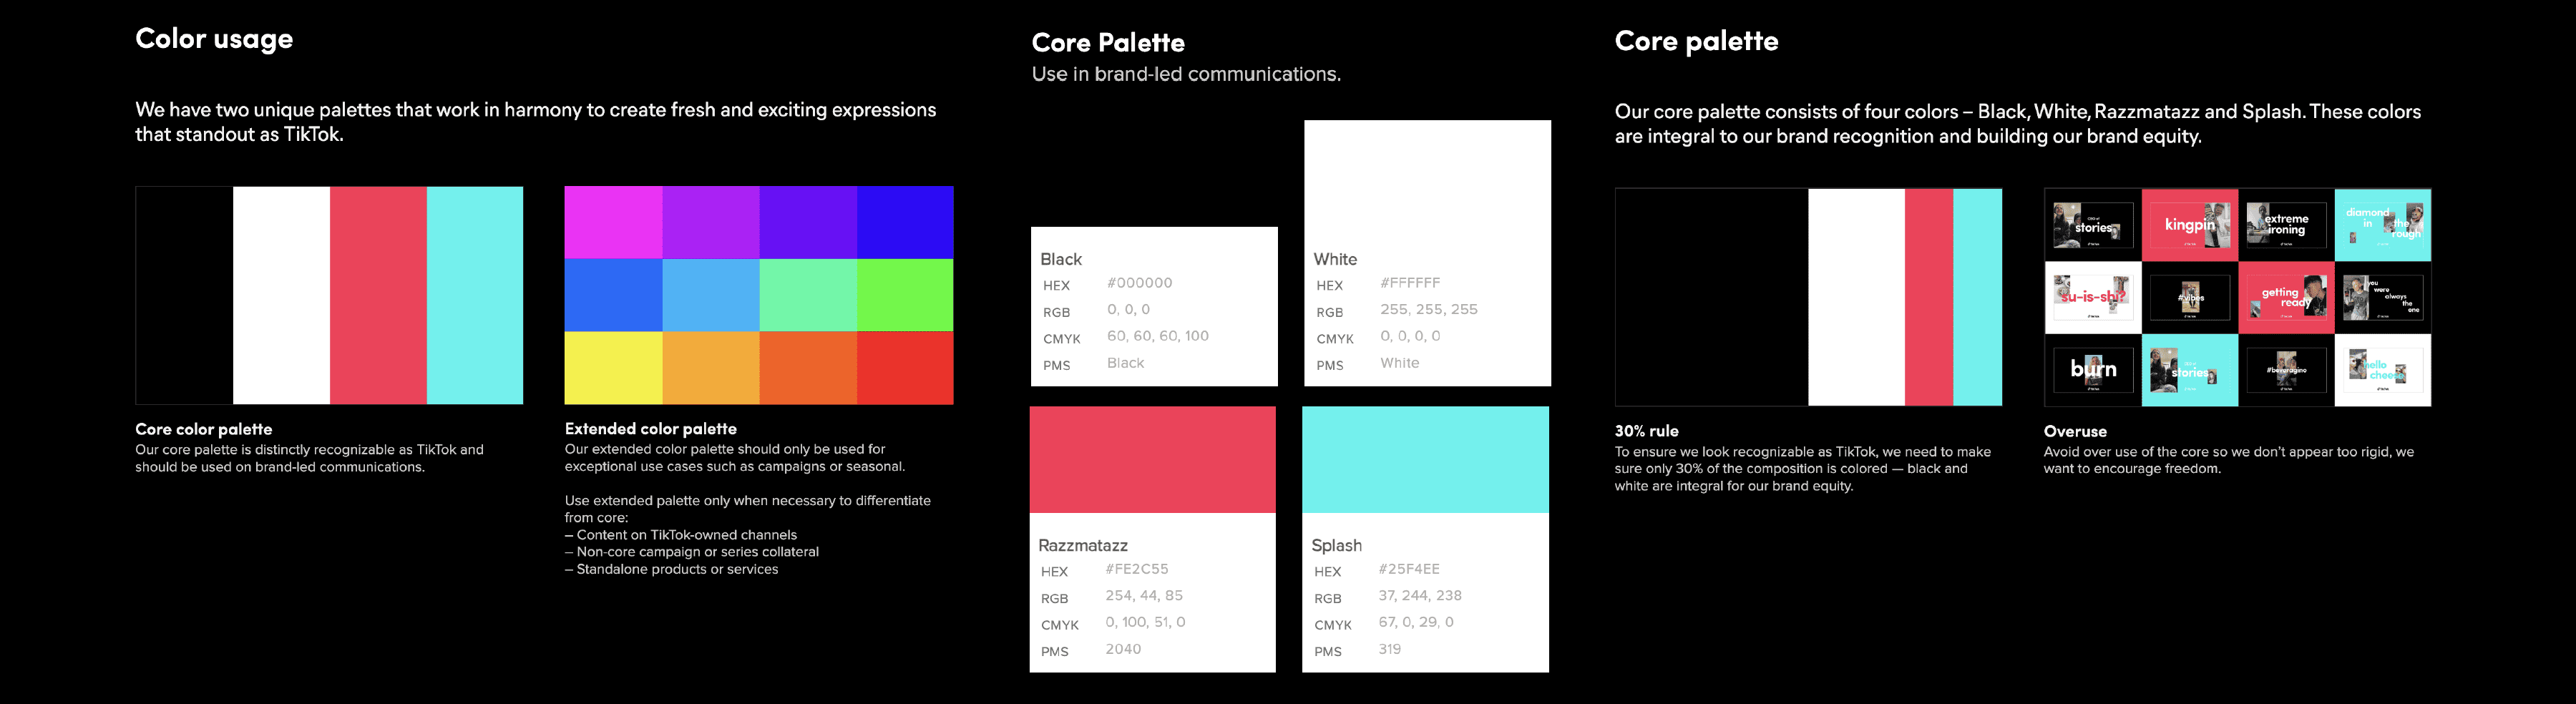The image size is (2576, 704).
Task: Select the Razzmatazz color card
Action: pyautogui.click(x=1153, y=539)
